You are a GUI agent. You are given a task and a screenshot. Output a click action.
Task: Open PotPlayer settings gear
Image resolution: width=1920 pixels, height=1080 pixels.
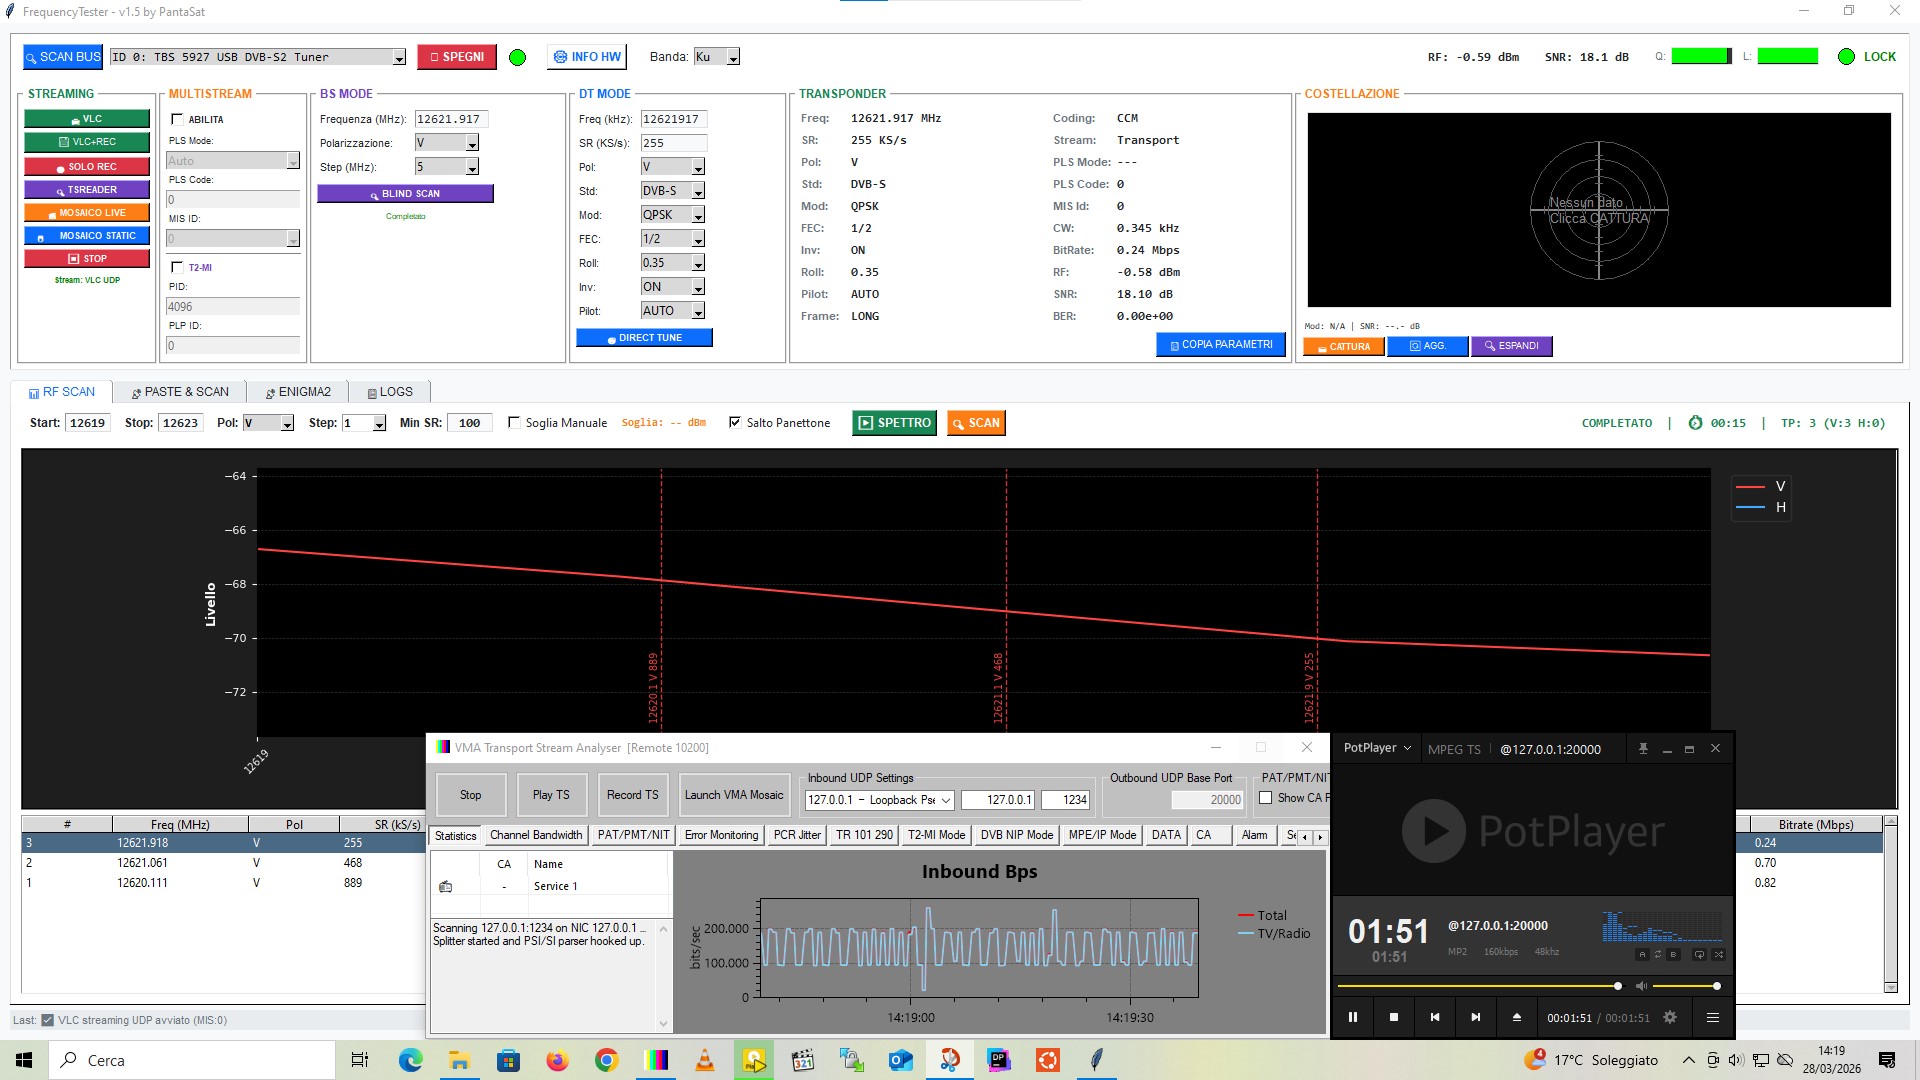pyautogui.click(x=1669, y=1017)
